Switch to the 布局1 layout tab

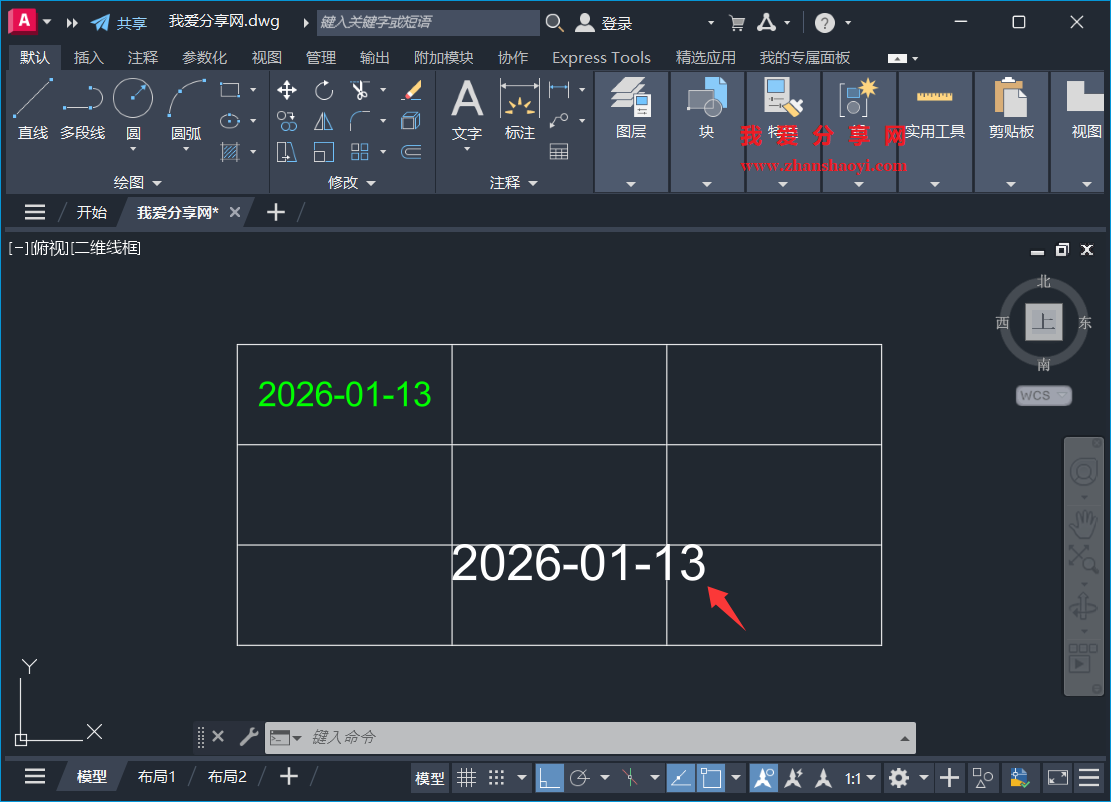(157, 776)
